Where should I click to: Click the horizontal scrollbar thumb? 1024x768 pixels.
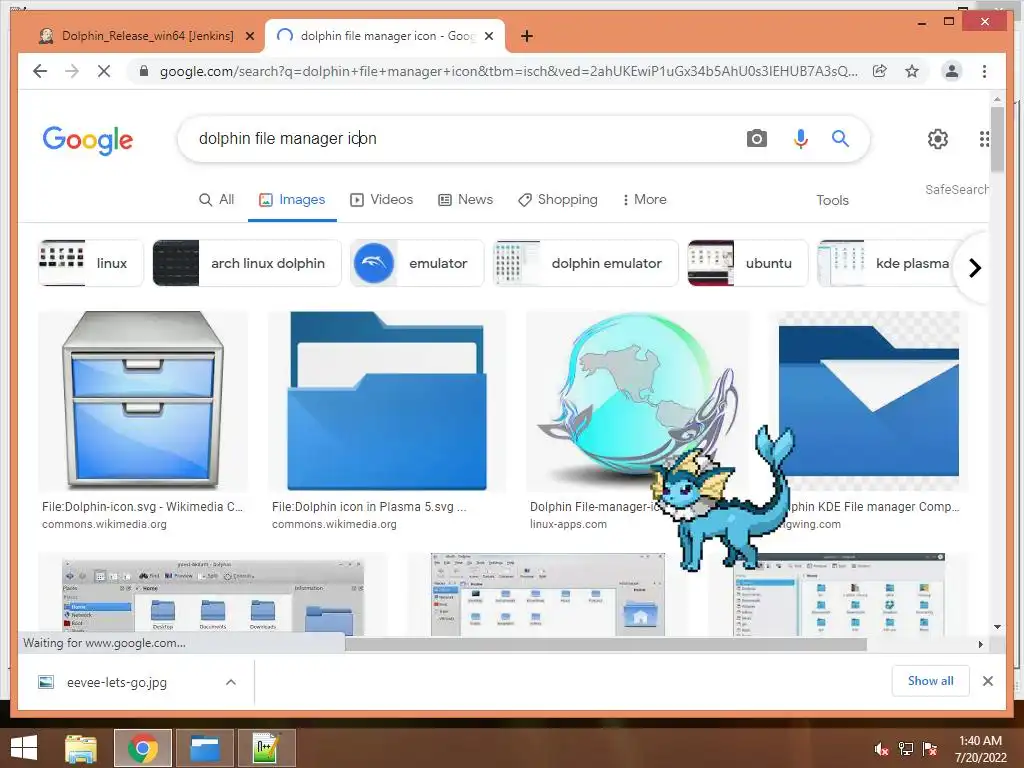pos(606,645)
